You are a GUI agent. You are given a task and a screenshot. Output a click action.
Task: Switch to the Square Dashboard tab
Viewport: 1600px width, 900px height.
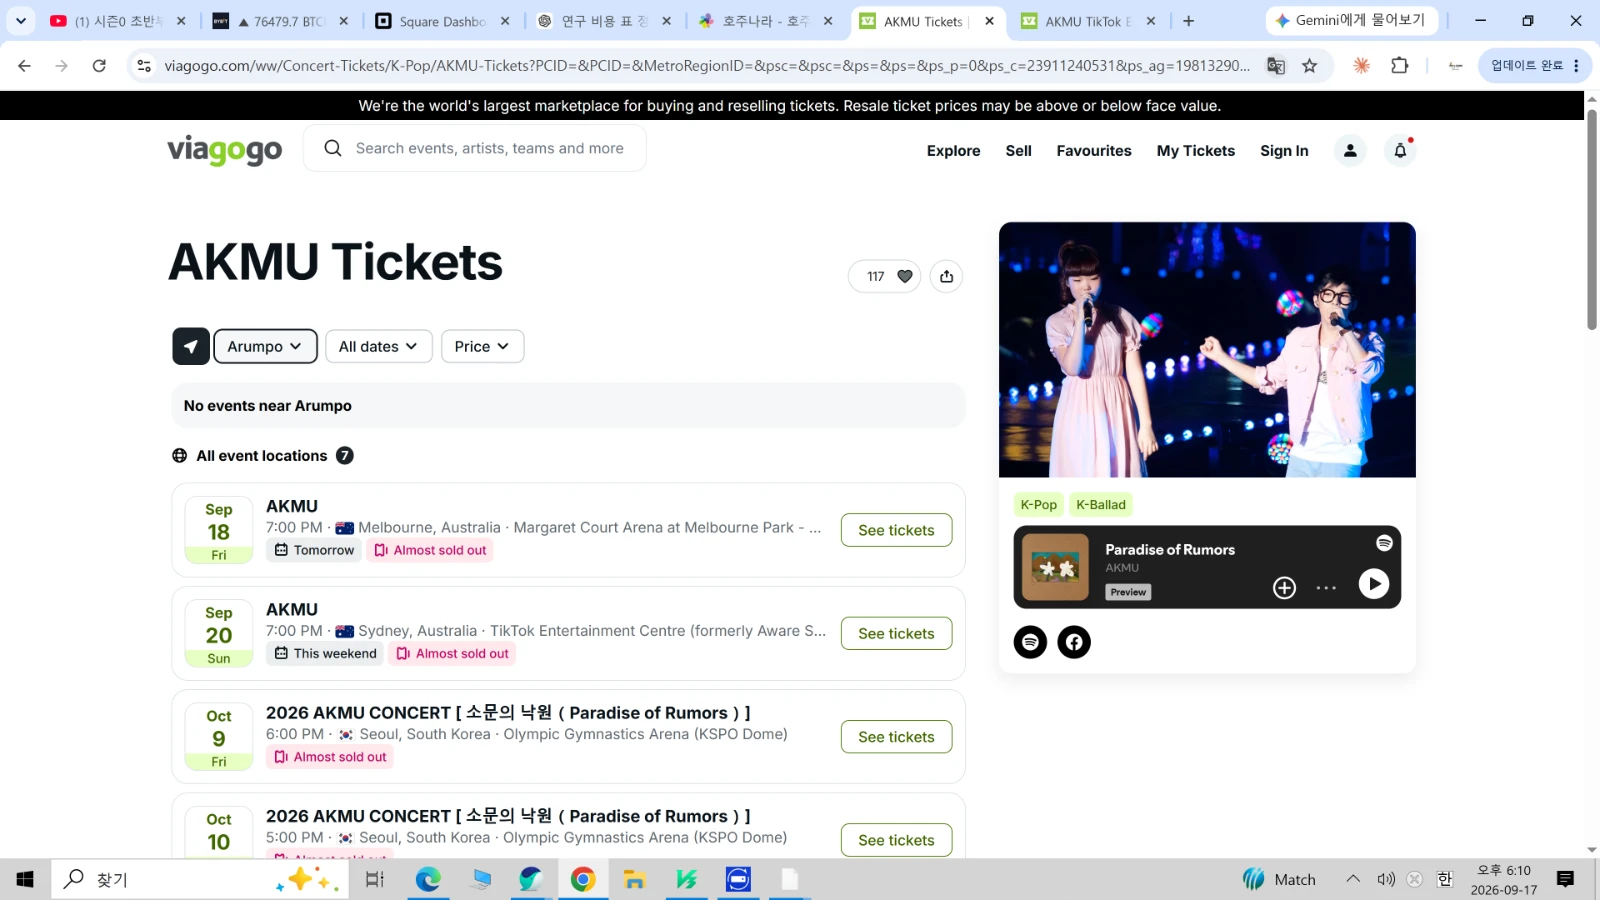[x=440, y=21]
